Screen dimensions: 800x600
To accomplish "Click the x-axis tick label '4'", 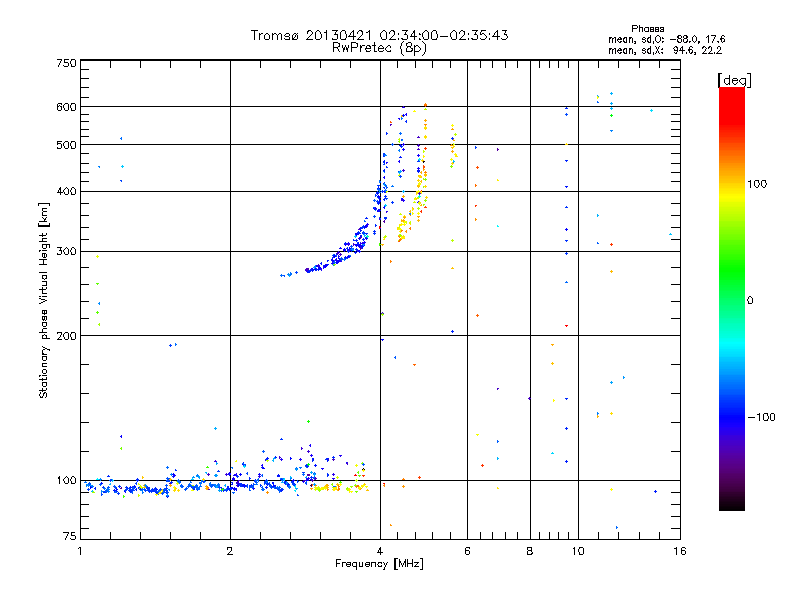I will coord(380,551).
